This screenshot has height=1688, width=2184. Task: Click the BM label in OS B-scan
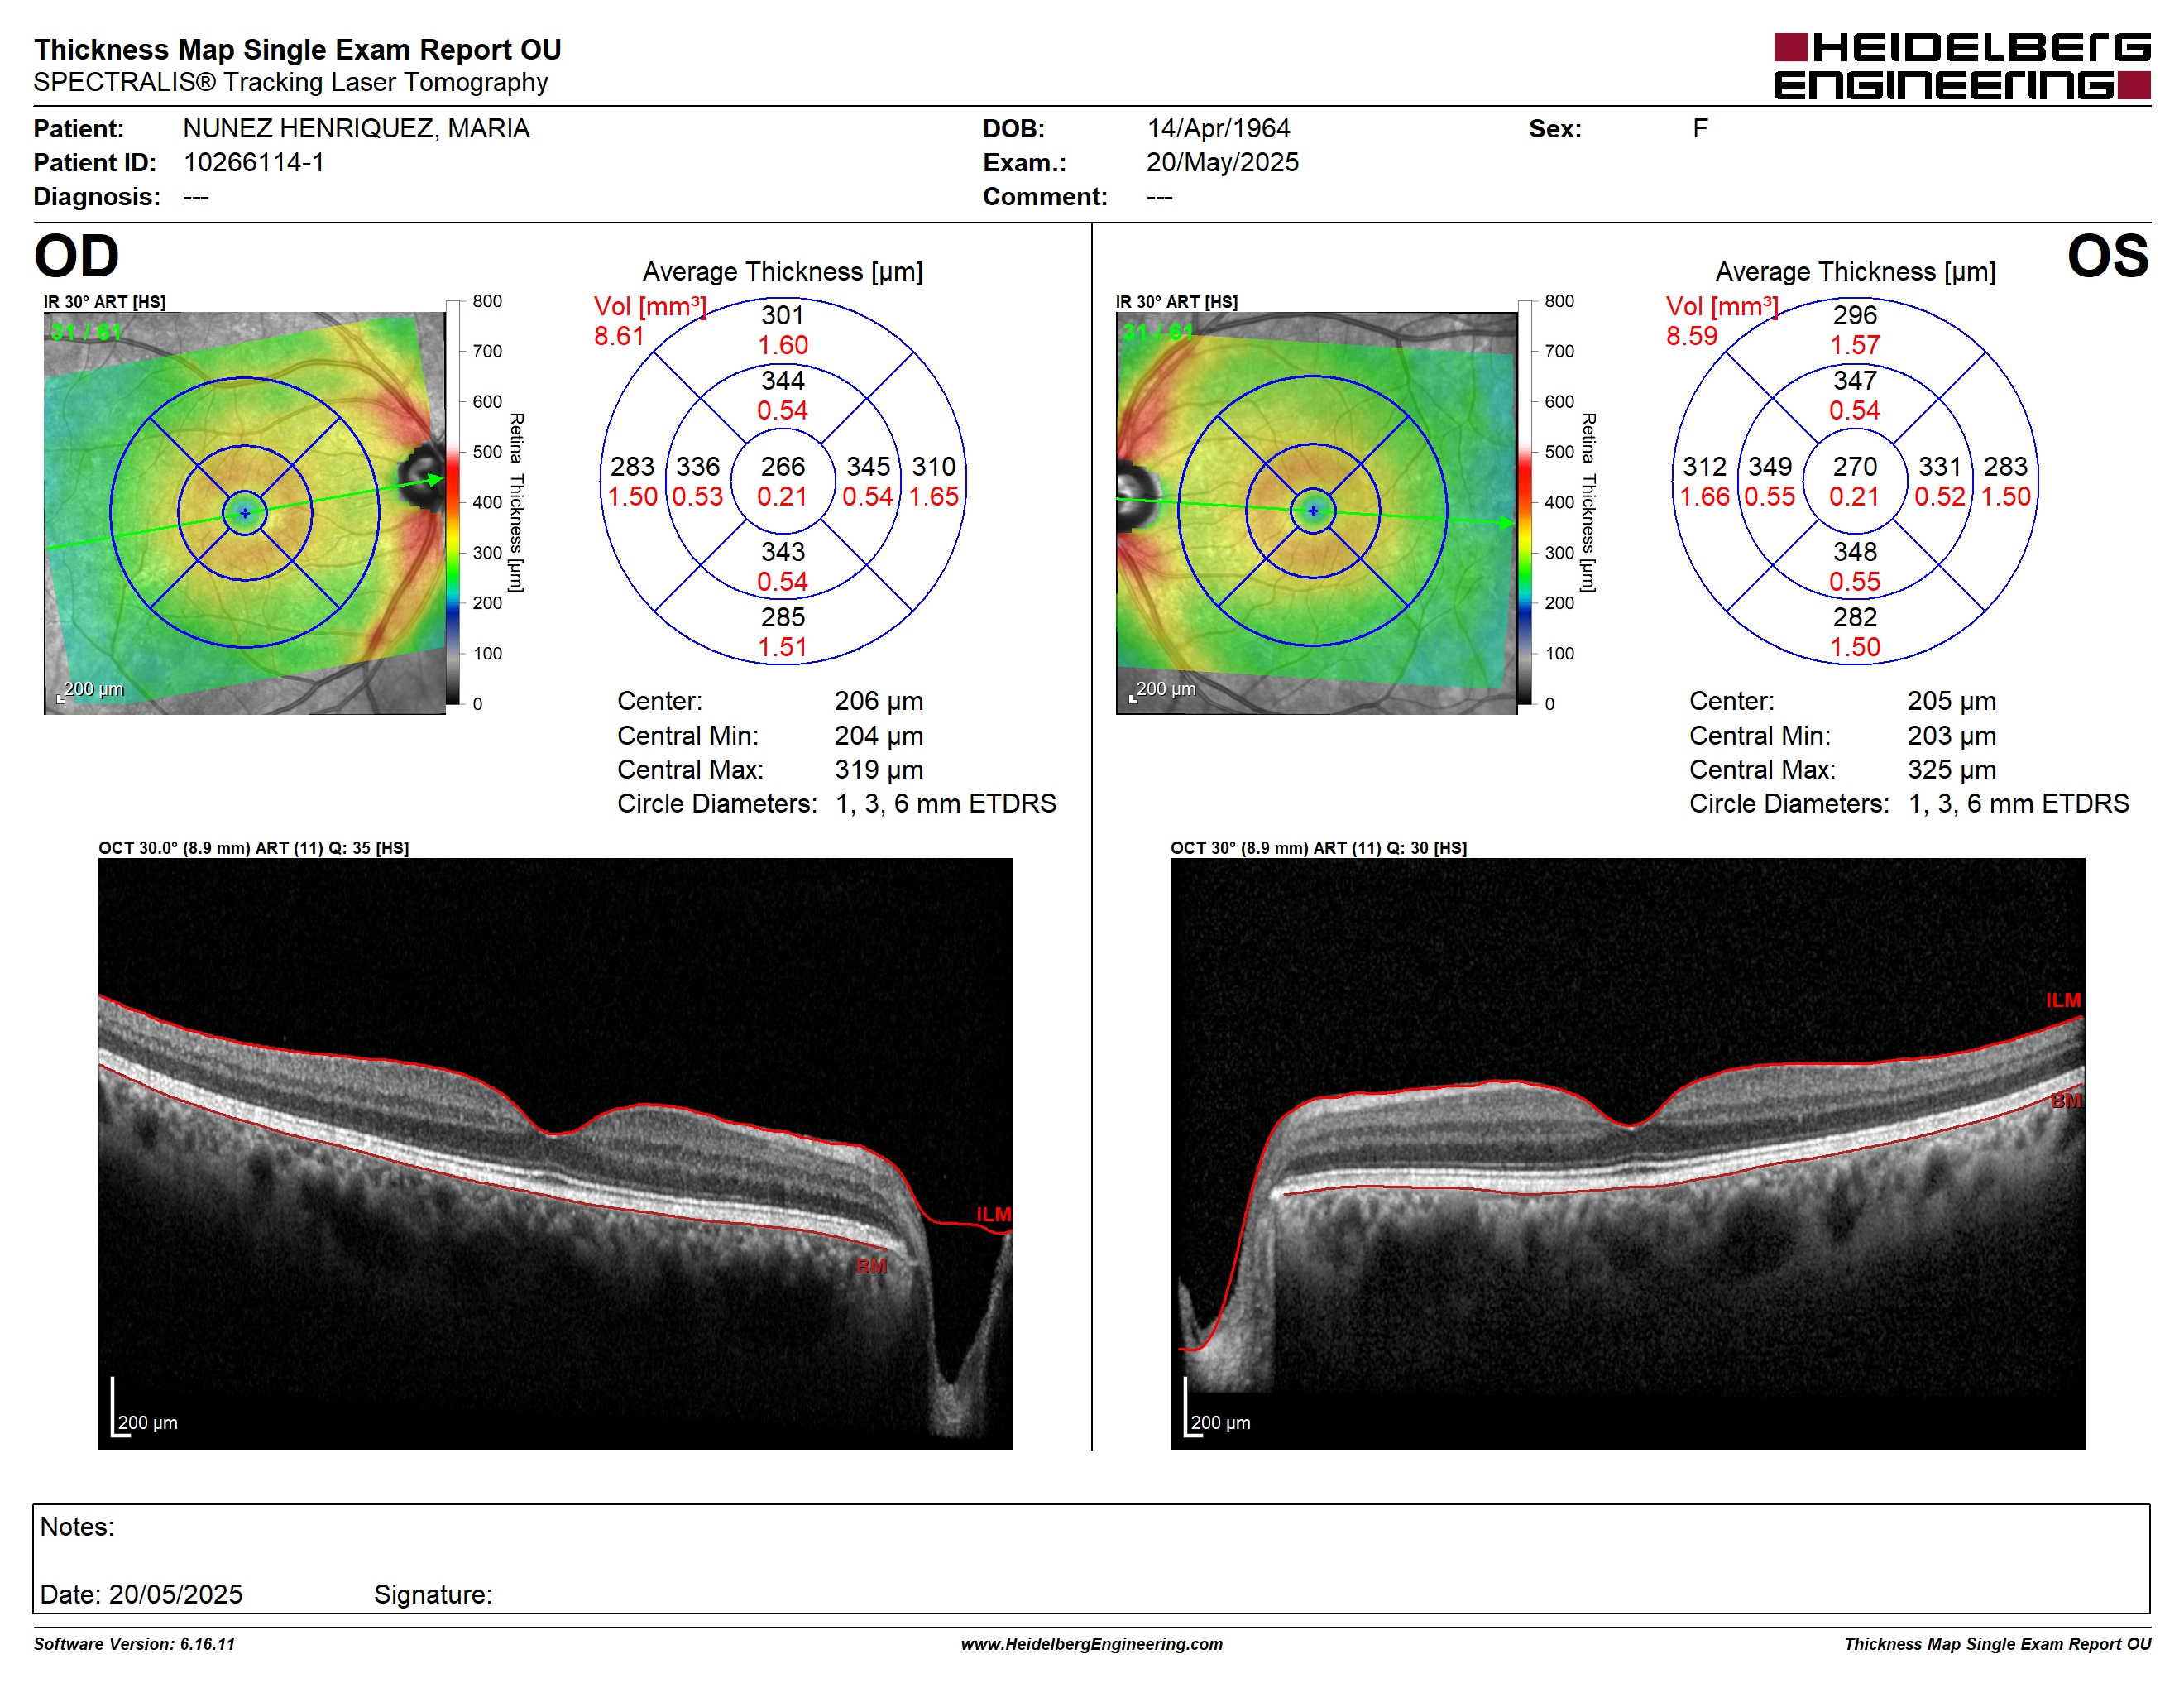click(2066, 1101)
